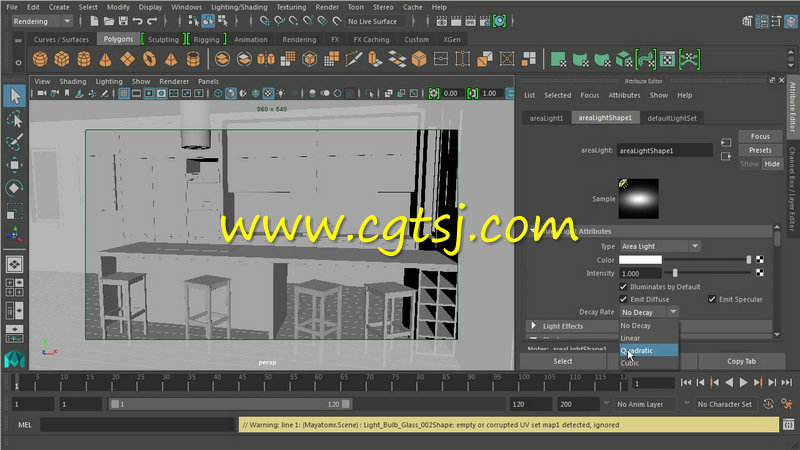Select the arrow Select tool
Viewport: 800px width, 450px height.
coord(15,96)
